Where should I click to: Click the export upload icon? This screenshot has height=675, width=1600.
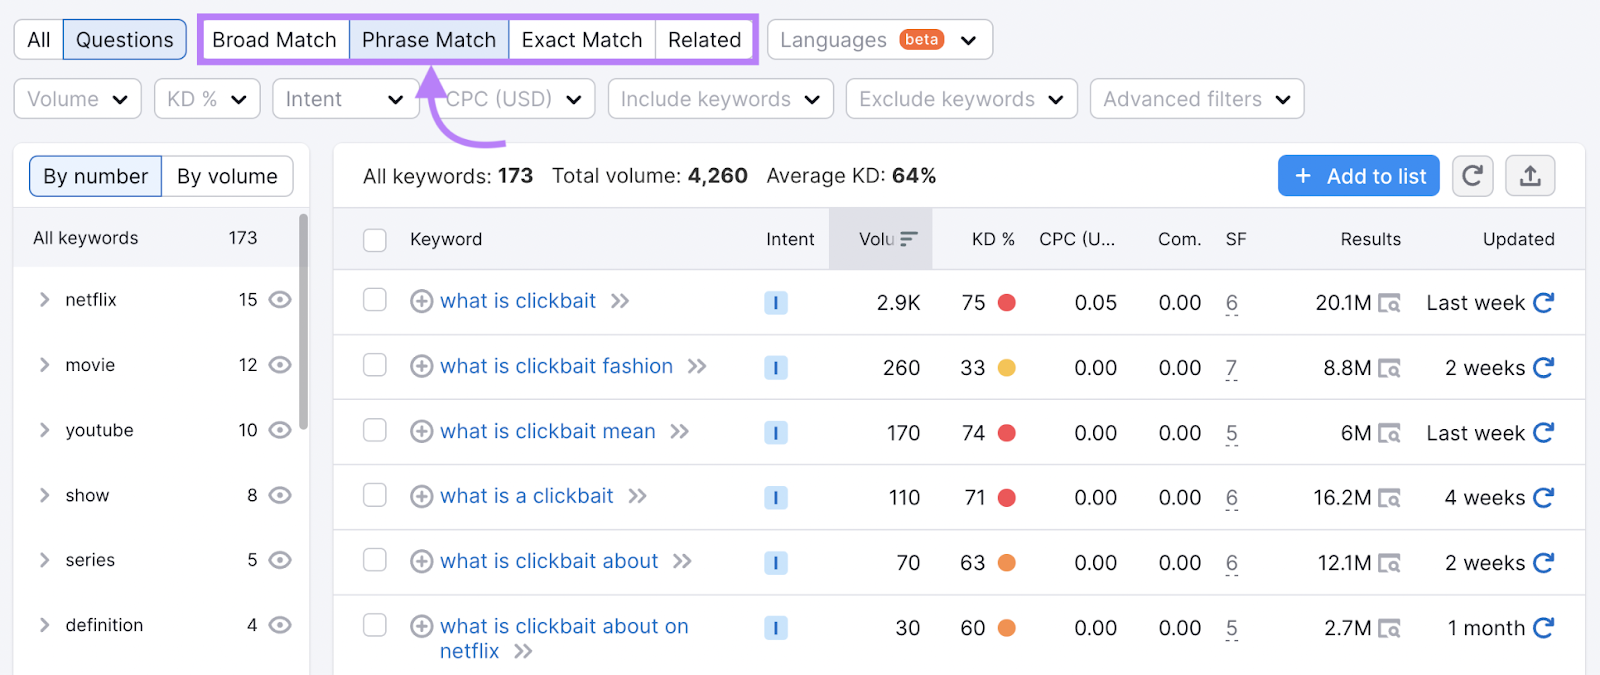[1530, 176]
